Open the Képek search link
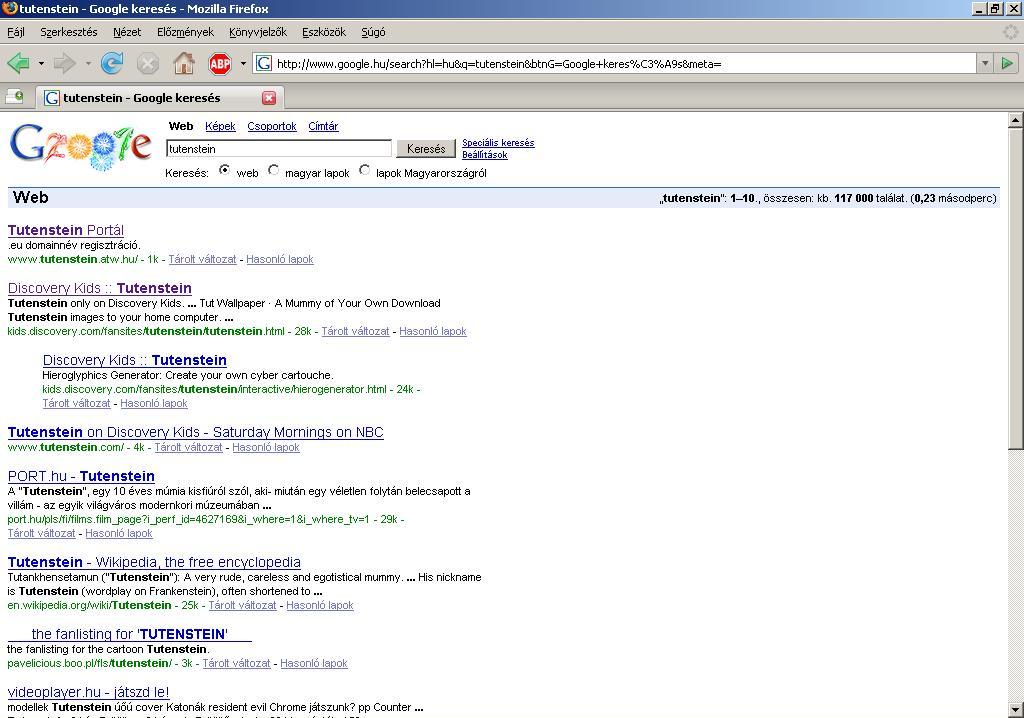Screen dimensions: 1024x718 coord(220,126)
